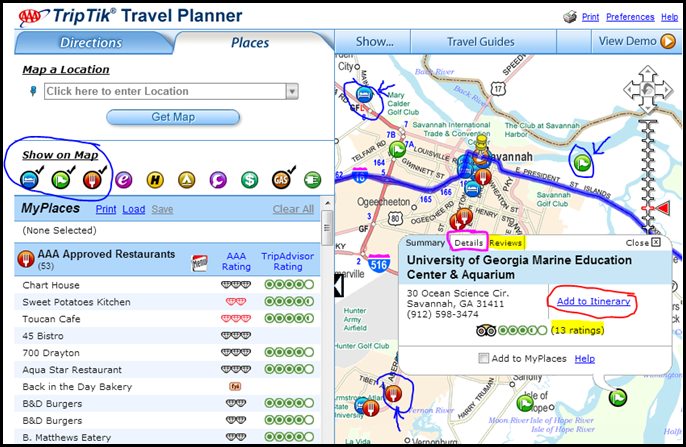Toggle the red restaurants fork icon under Show on Map
The width and height of the screenshot is (686, 447).
[x=92, y=180]
